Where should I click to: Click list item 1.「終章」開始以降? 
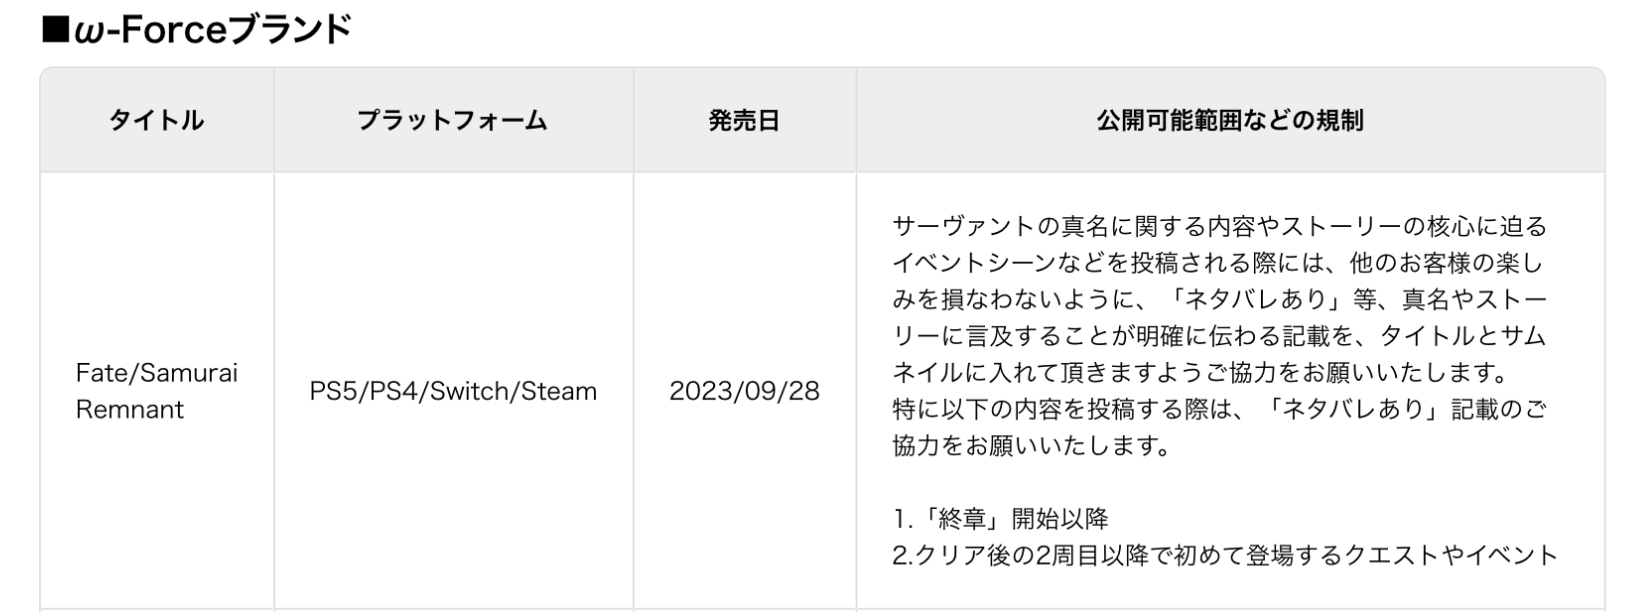coord(1001,519)
